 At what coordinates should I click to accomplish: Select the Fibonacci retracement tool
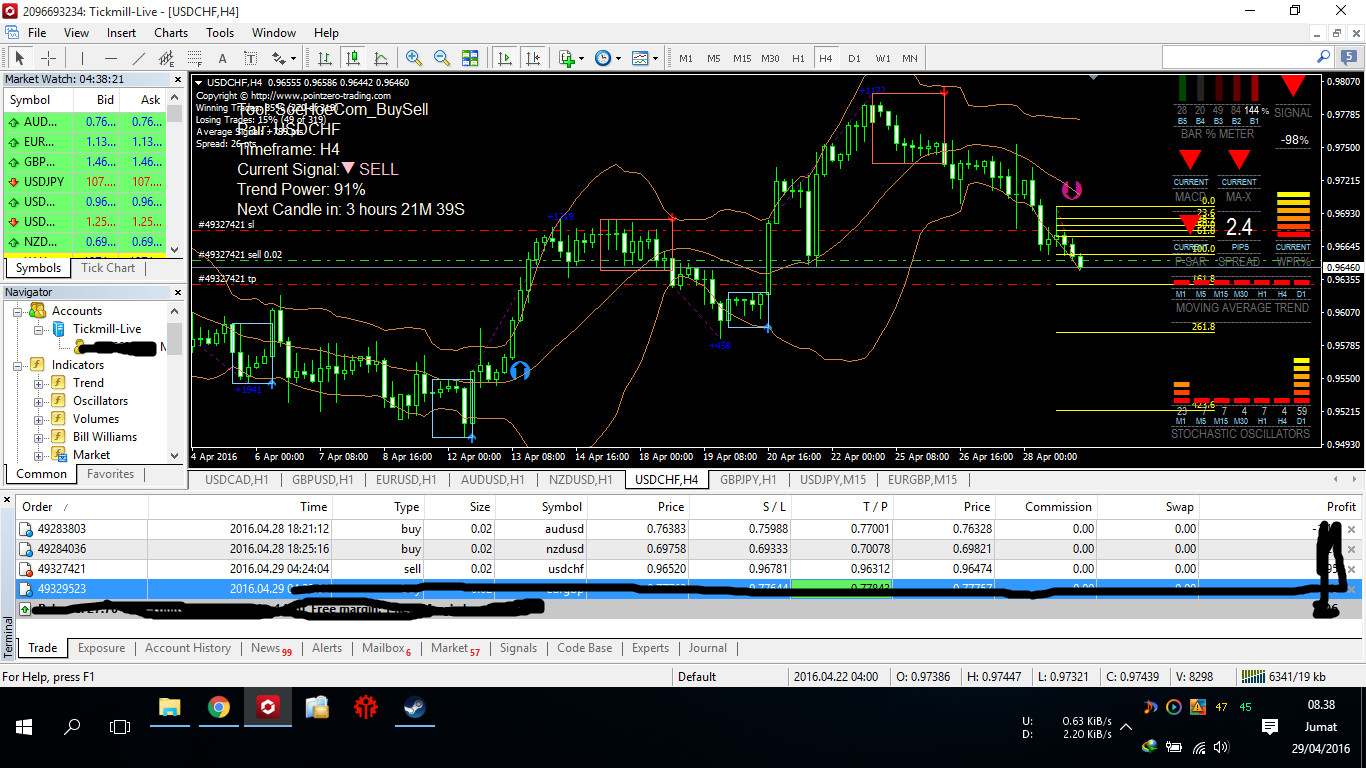pyautogui.click(x=195, y=58)
